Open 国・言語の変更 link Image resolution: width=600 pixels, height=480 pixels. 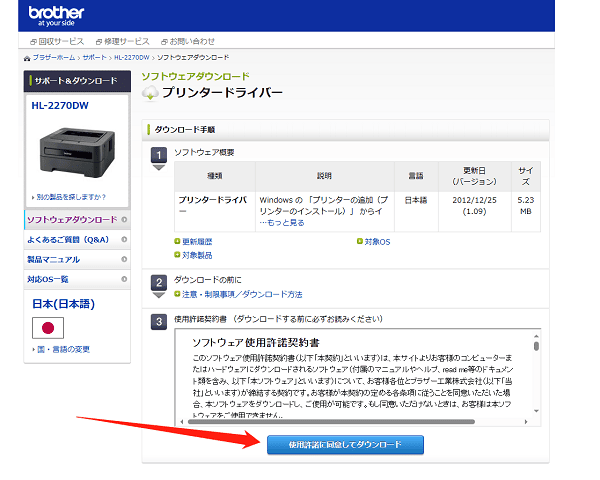point(63,349)
